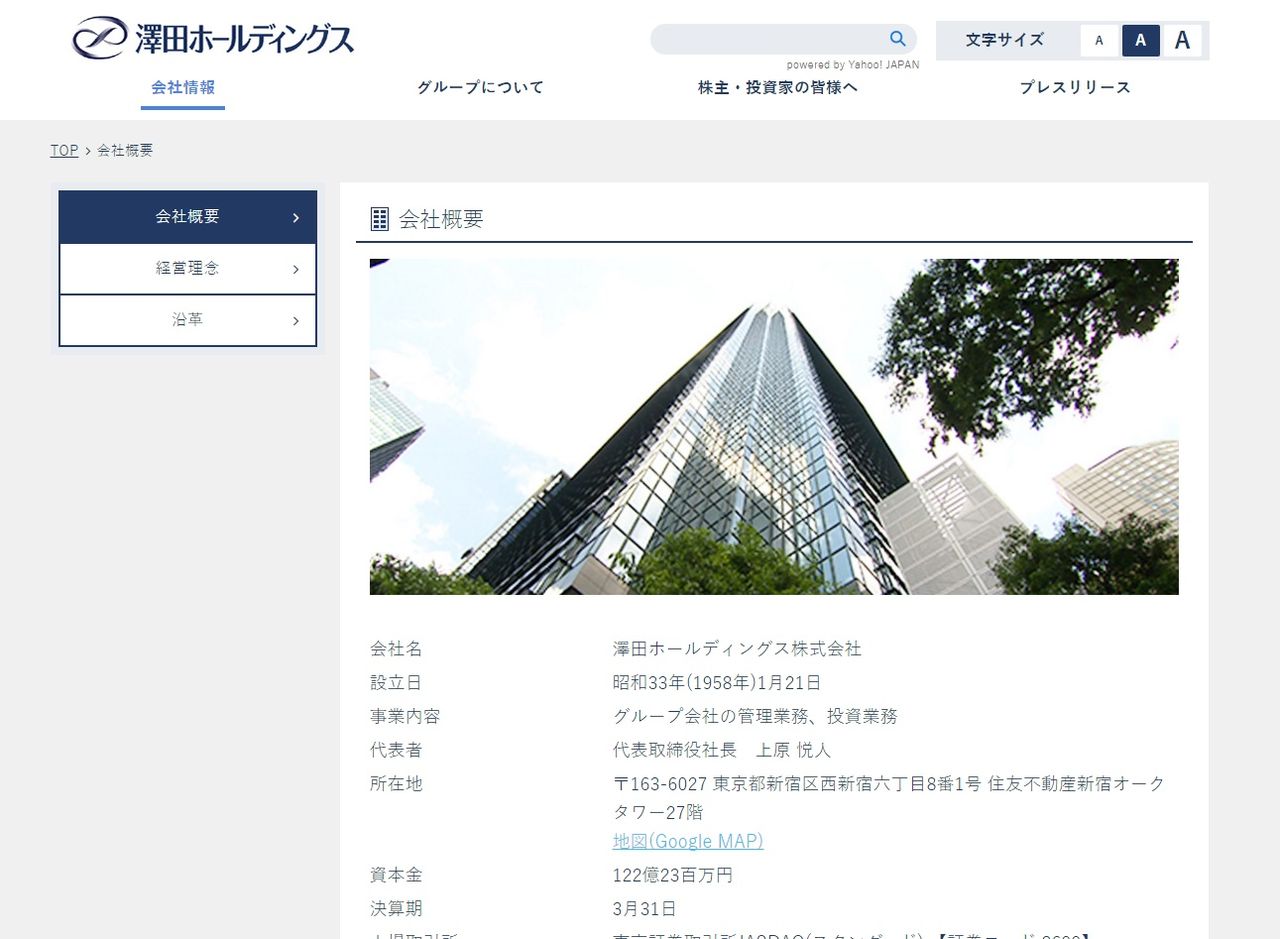Select 経営理念 in the sidebar menu
1280x939 pixels.
188,269
